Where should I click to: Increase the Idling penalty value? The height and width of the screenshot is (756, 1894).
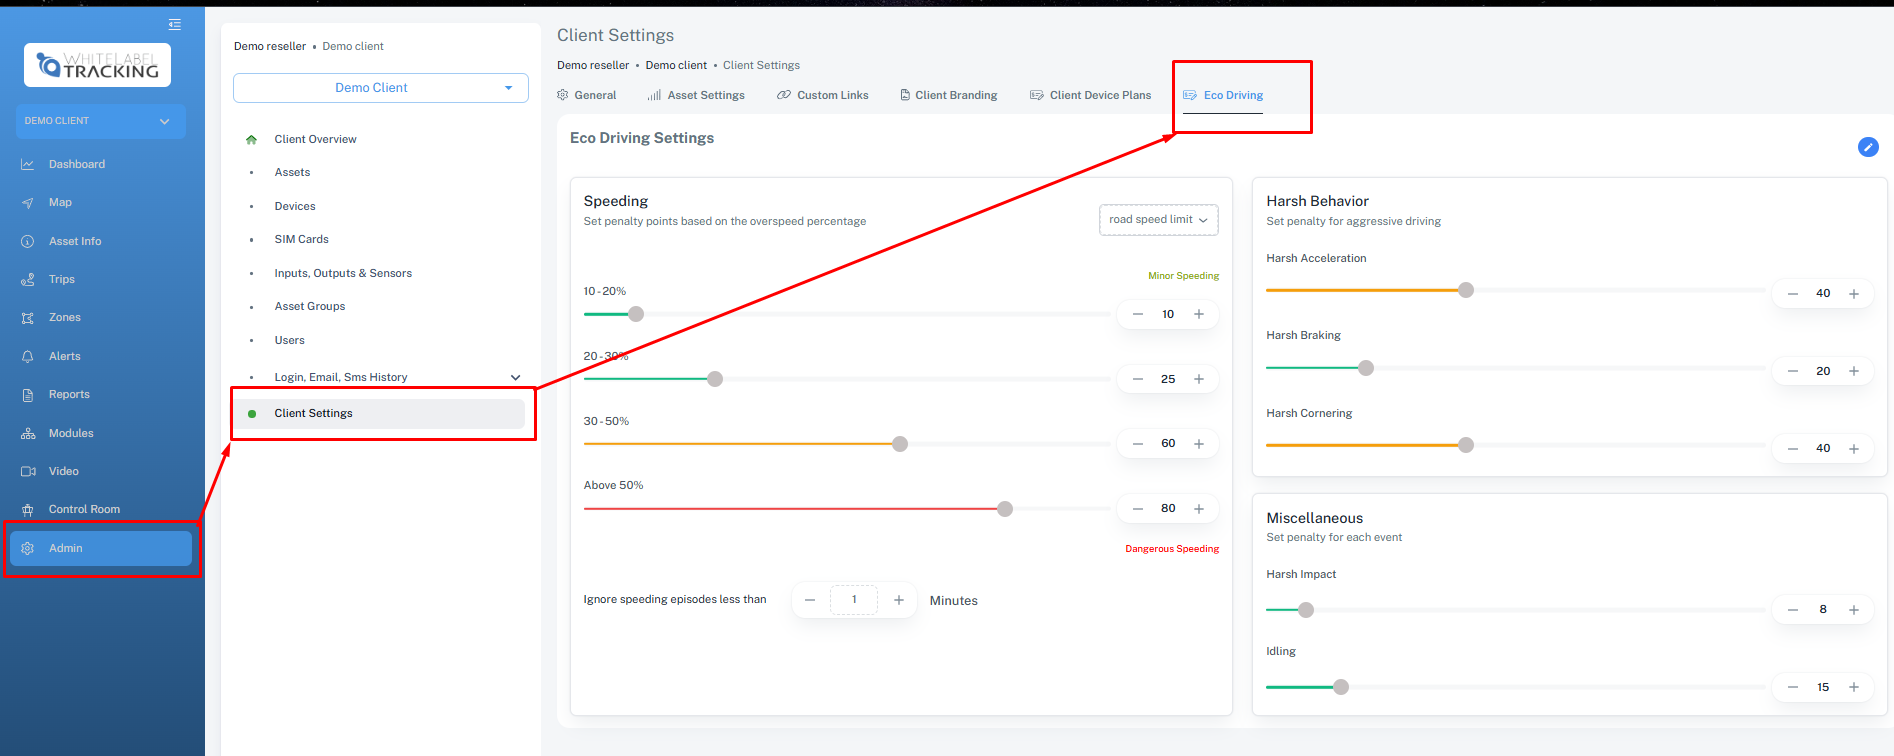click(1853, 687)
